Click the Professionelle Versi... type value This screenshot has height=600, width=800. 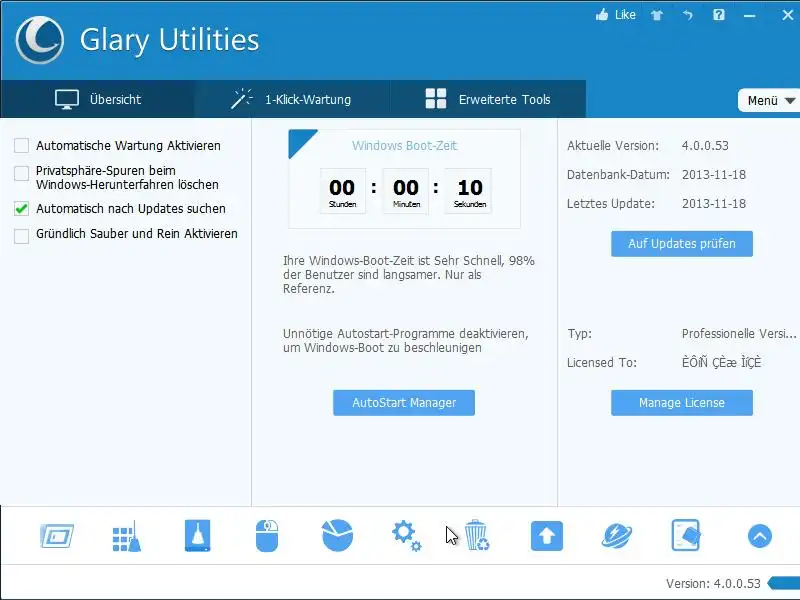739,334
